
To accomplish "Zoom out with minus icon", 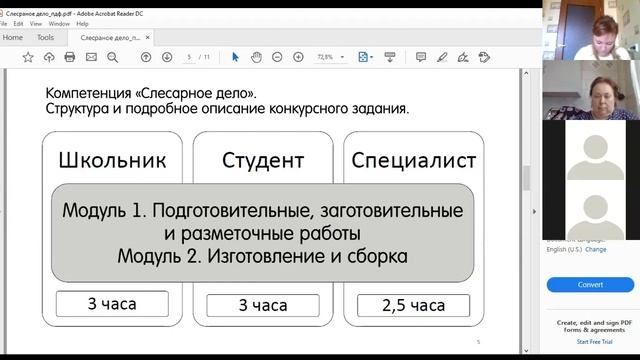I will click(277, 57).
